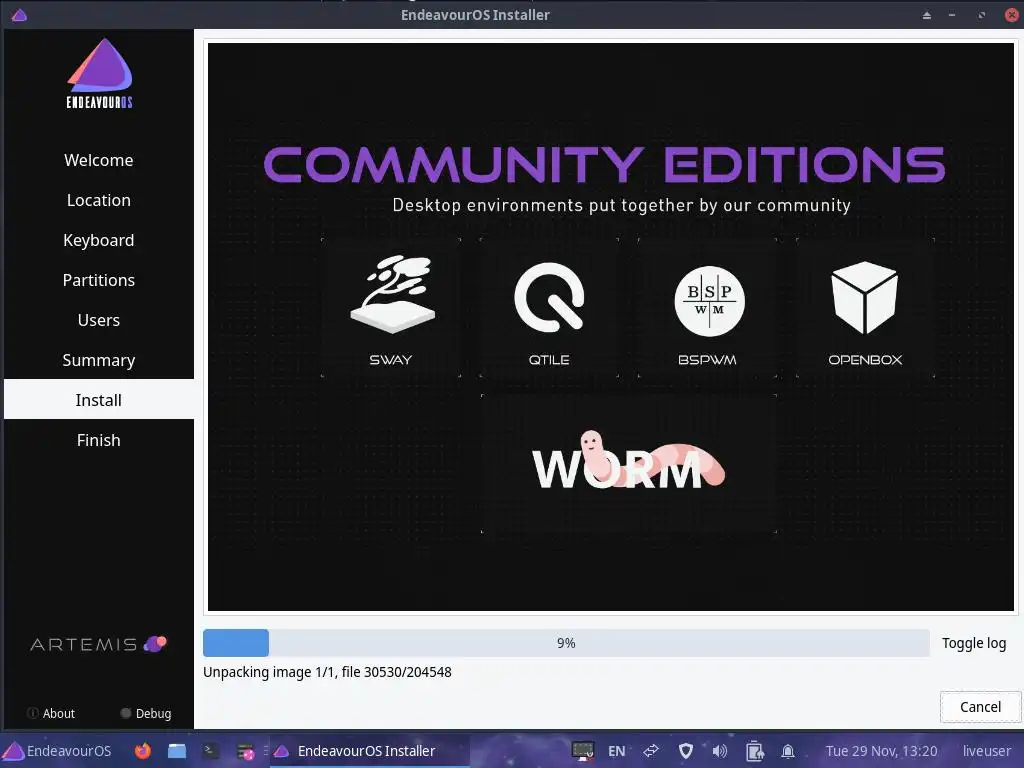Select the active Install step

click(x=99, y=400)
